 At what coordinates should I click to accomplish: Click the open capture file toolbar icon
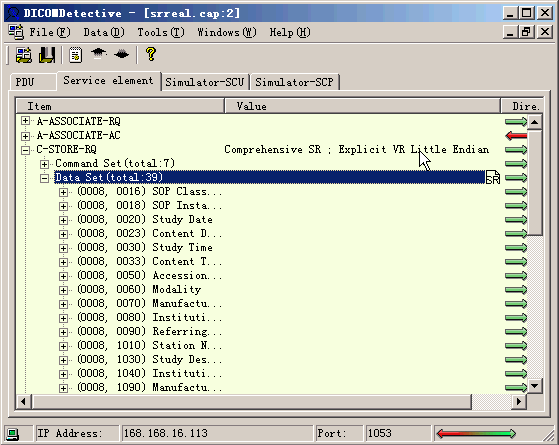(24, 55)
